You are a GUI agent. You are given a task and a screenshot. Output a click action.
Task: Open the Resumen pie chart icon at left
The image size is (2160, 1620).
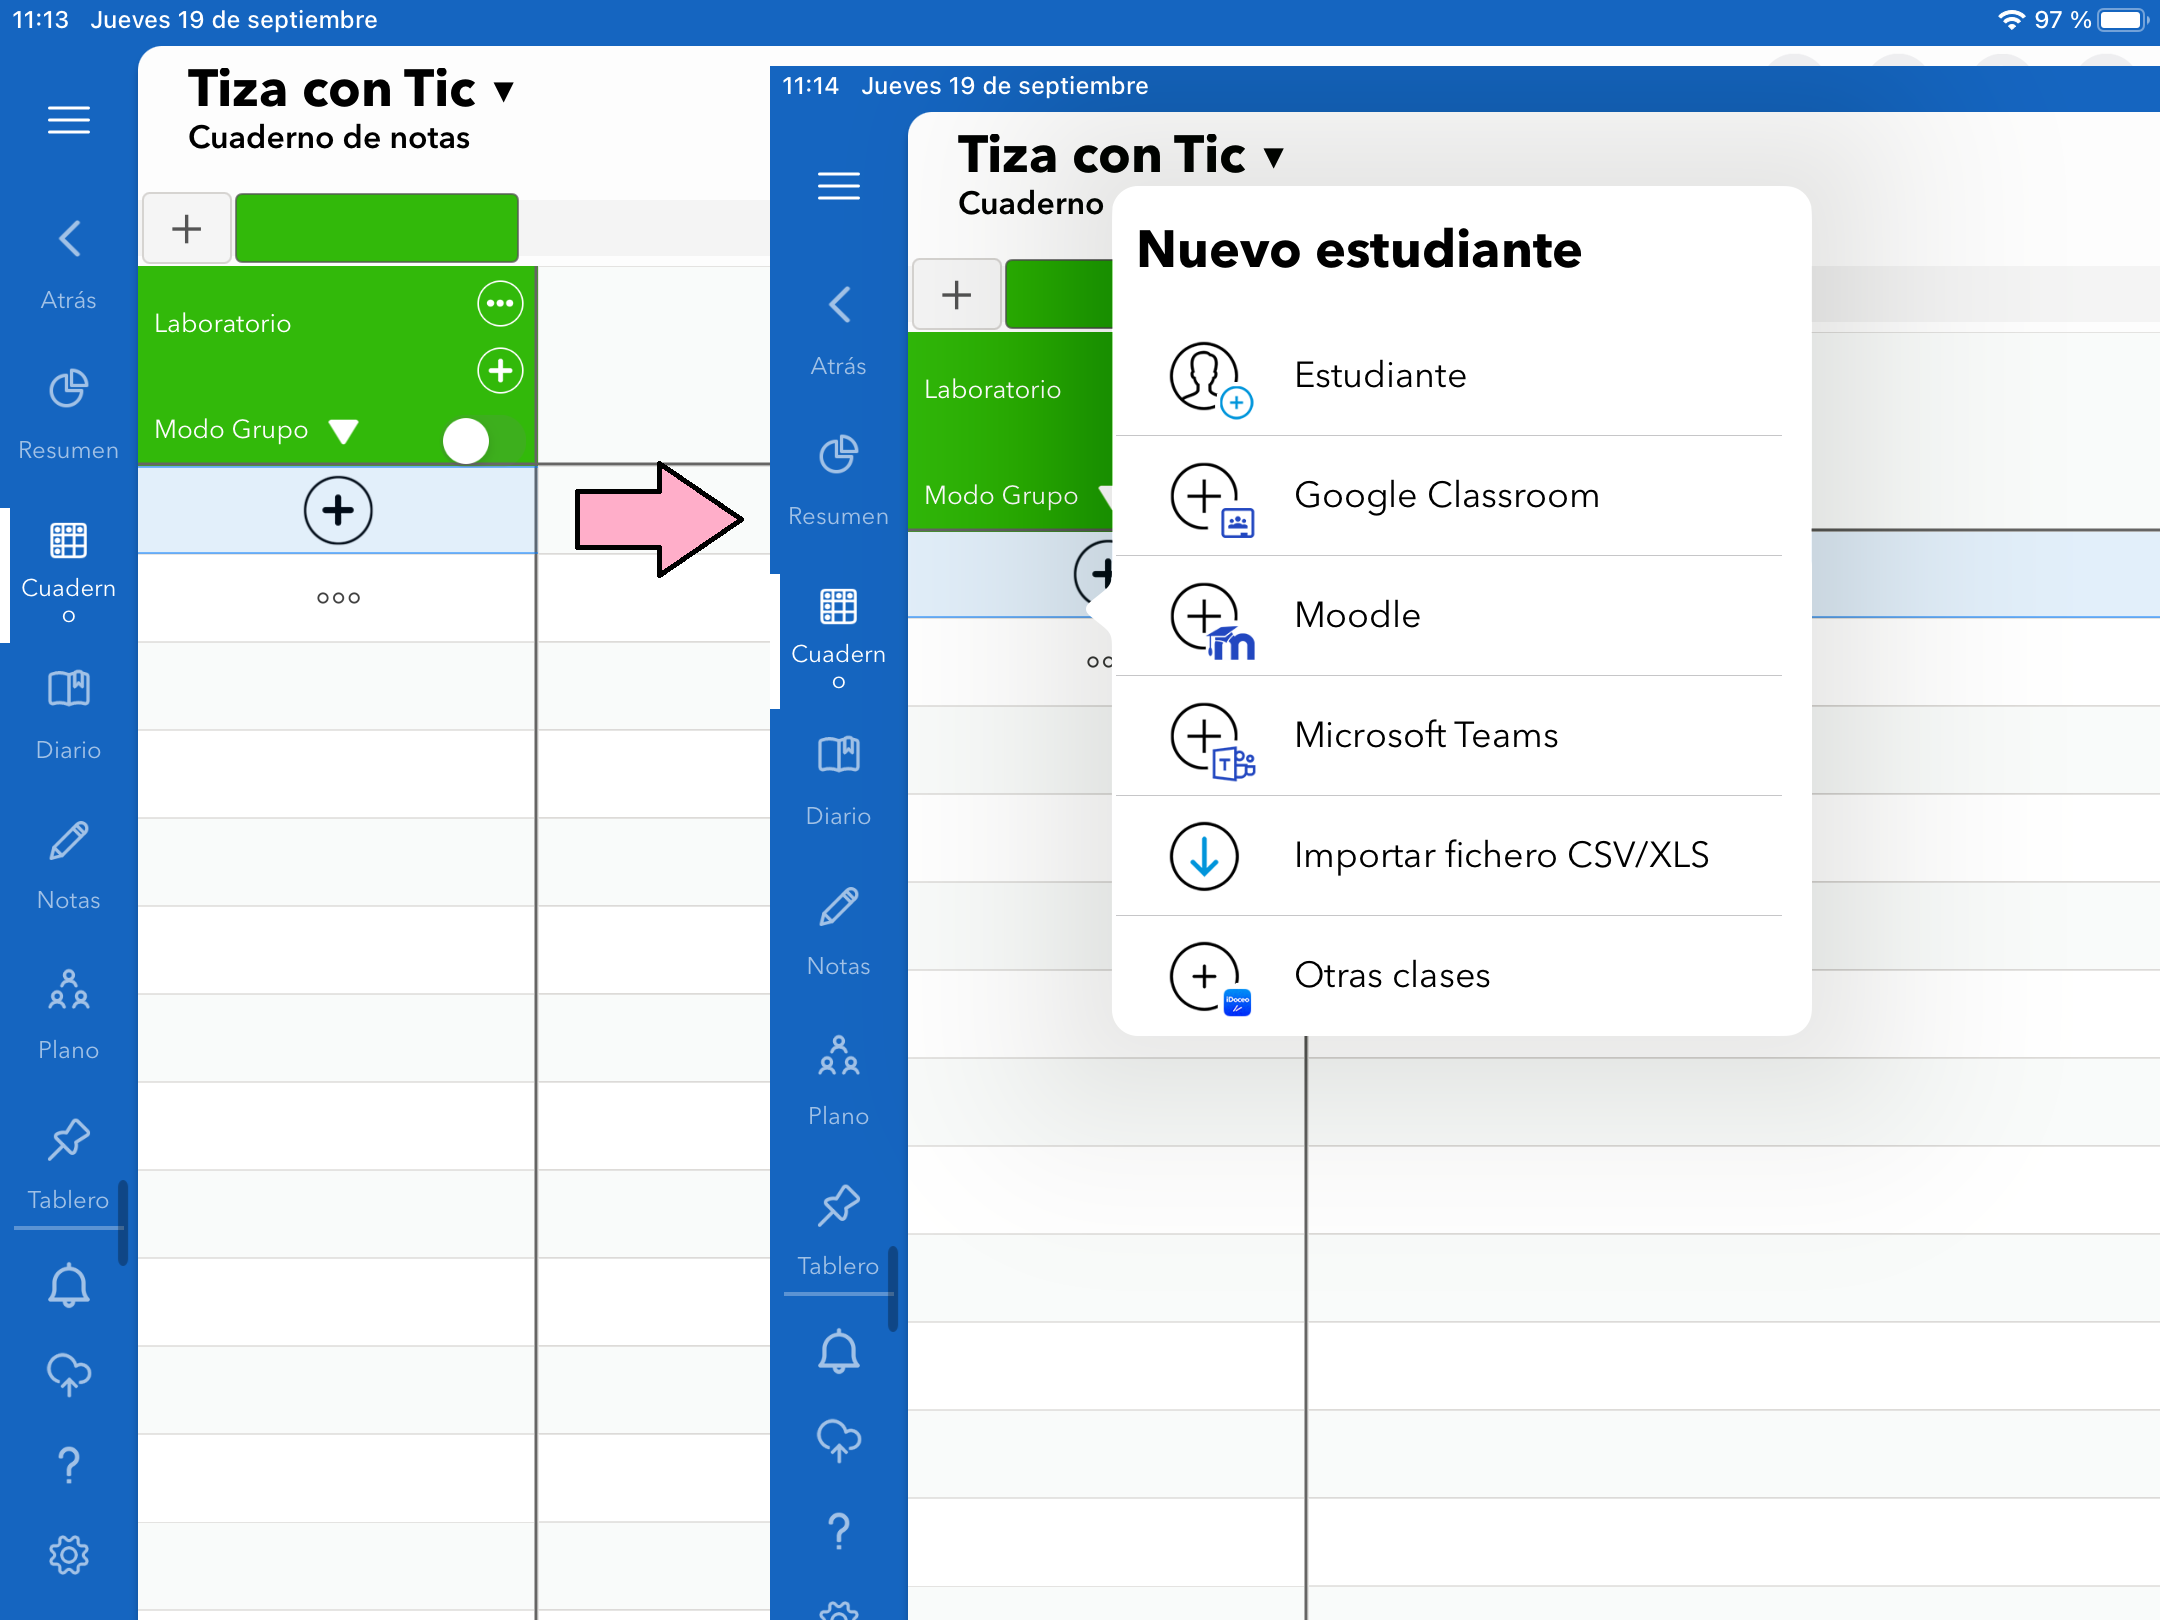click(x=68, y=390)
